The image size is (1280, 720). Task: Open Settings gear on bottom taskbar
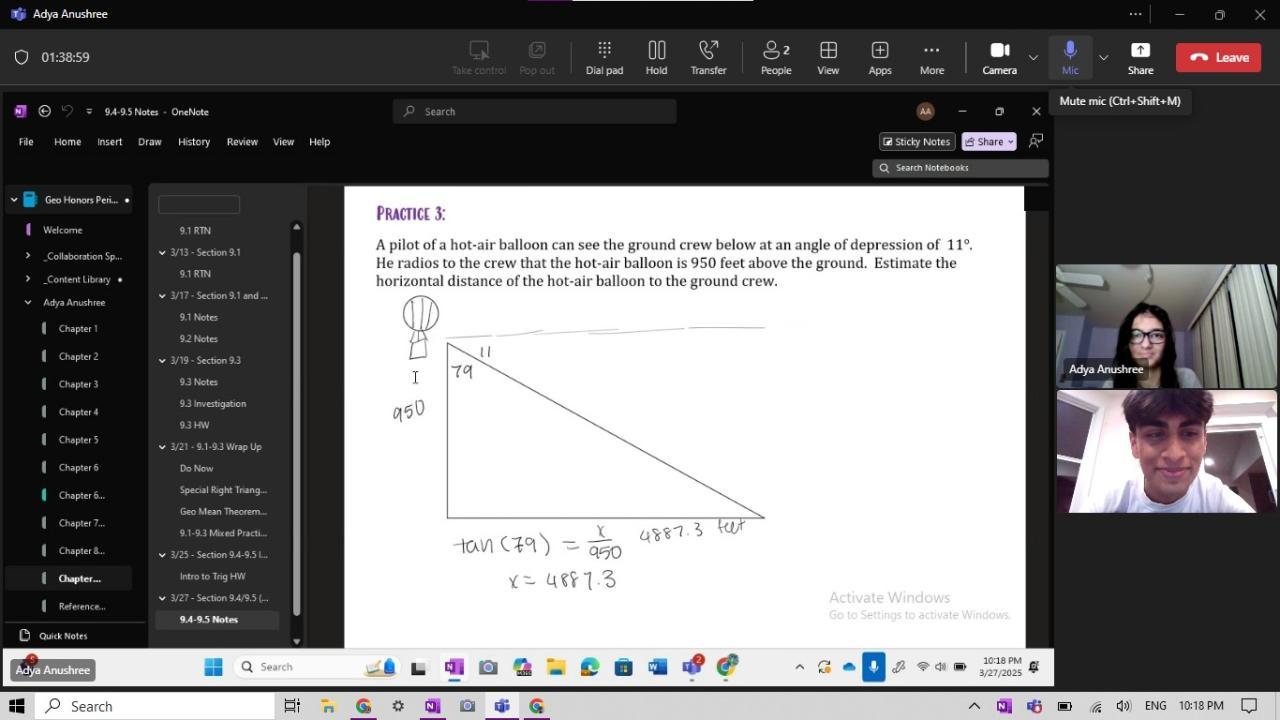(x=398, y=706)
